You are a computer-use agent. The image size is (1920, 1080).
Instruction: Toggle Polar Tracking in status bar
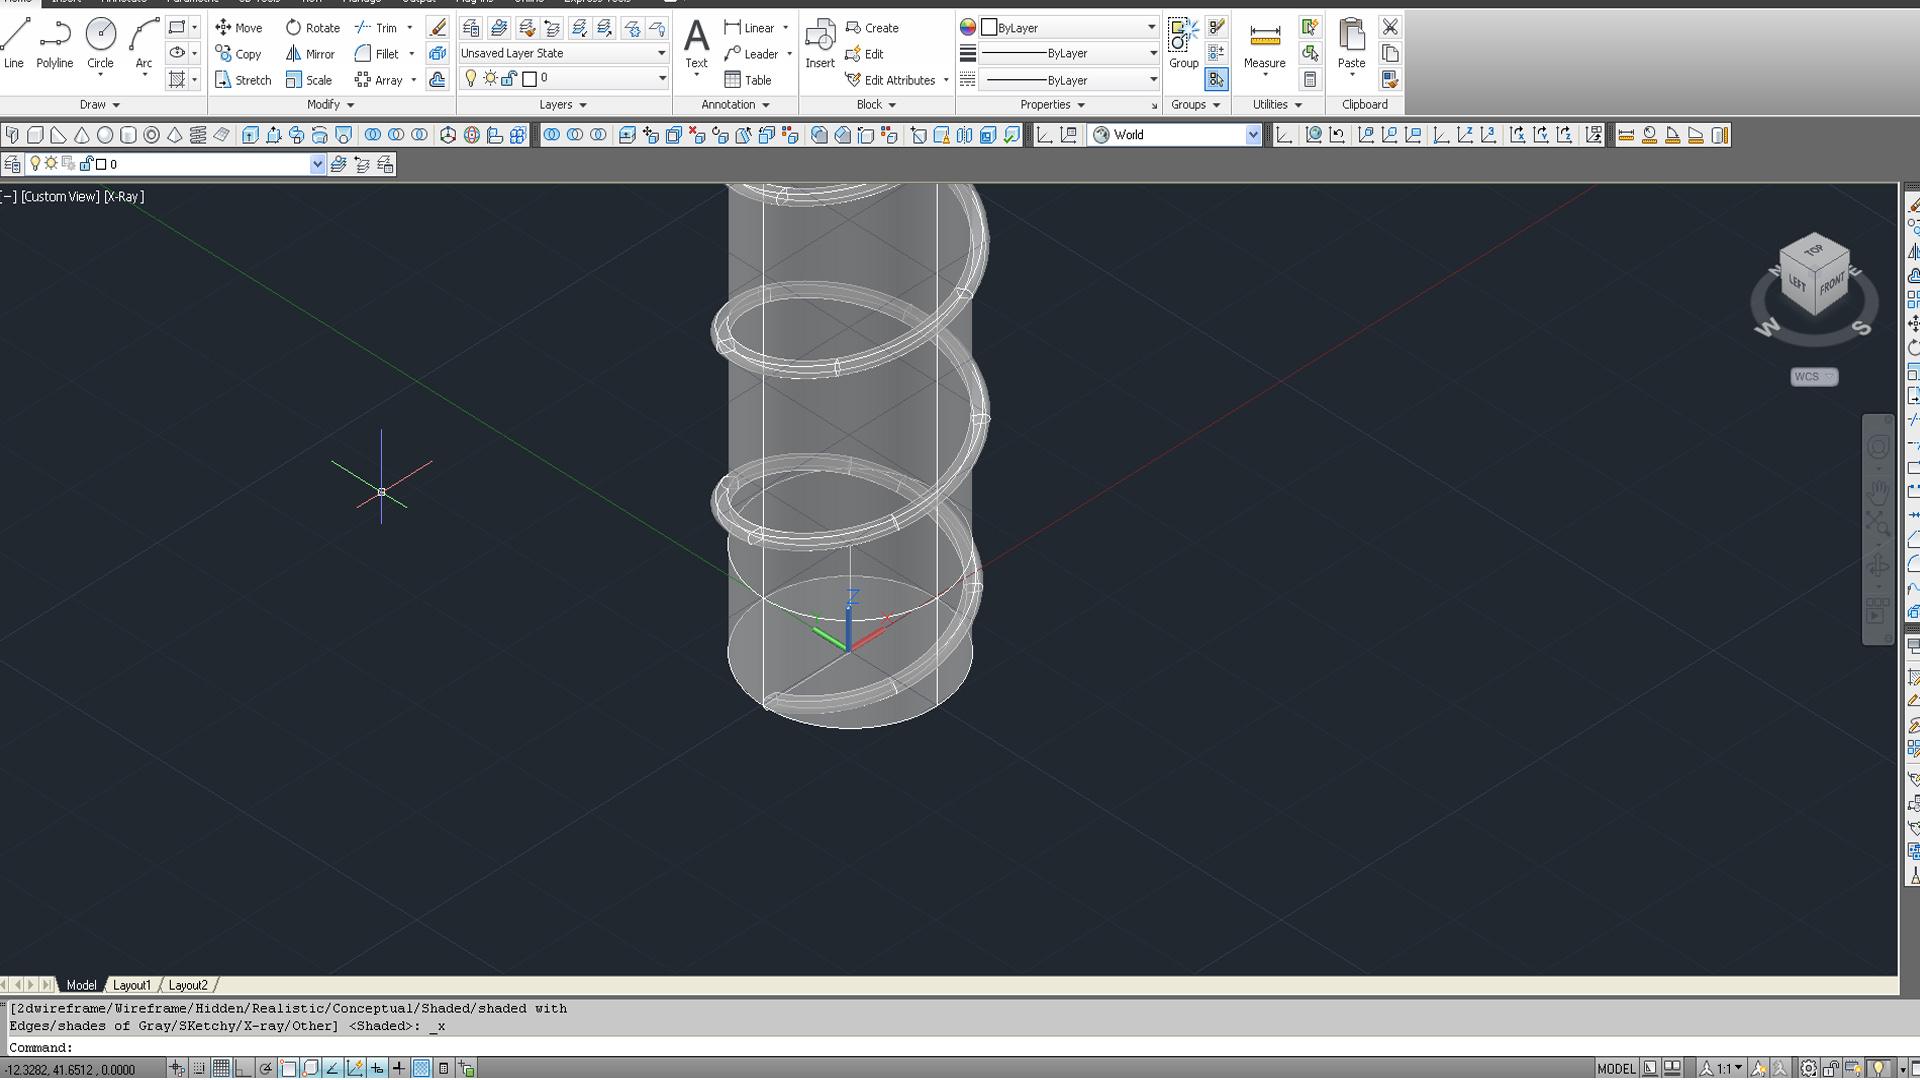[265, 1068]
